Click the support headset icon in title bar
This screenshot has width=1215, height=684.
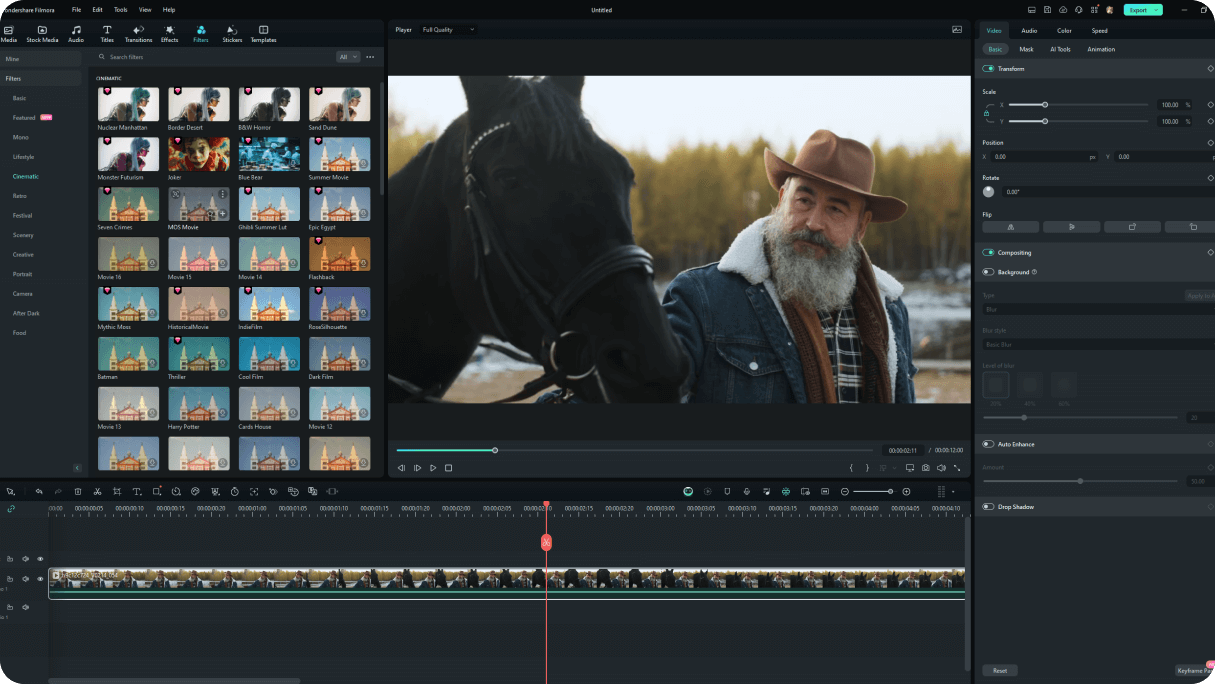pyautogui.click(x=1078, y=9)
